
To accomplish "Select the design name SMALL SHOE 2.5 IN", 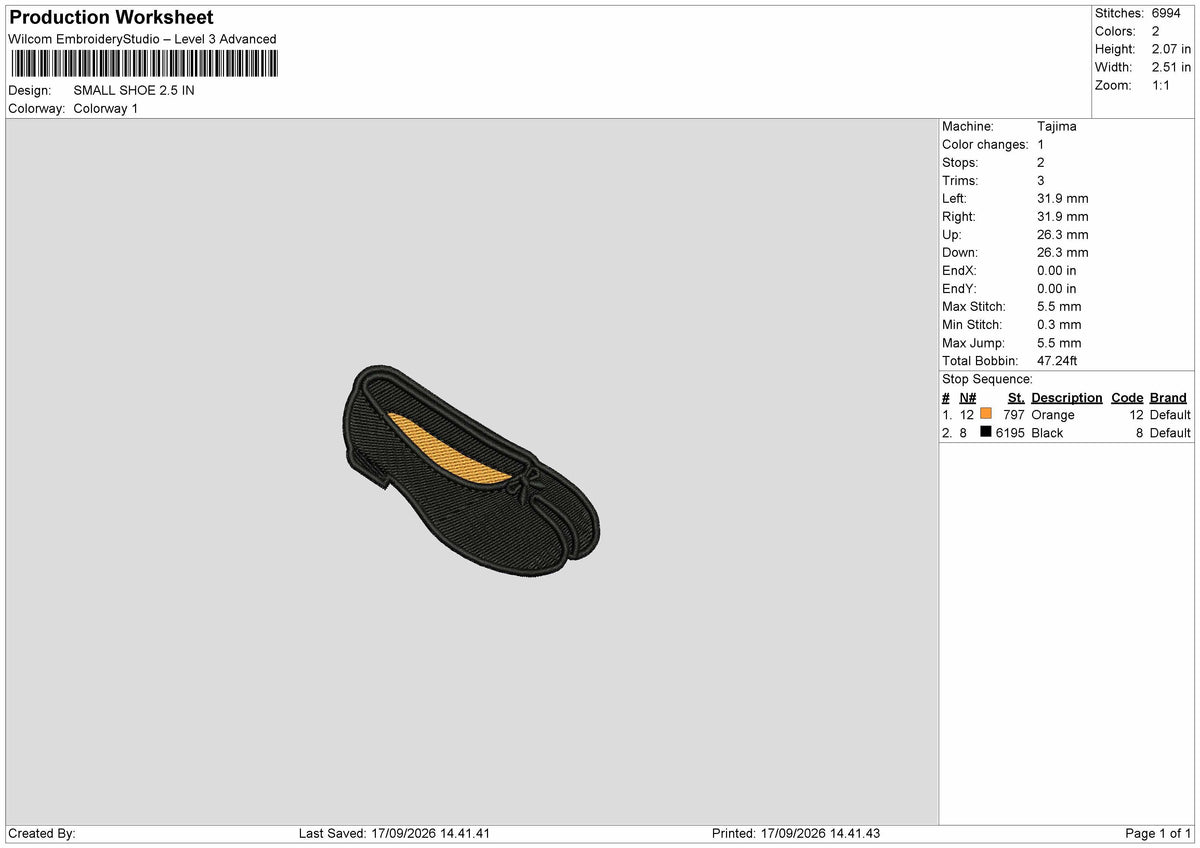I will [x=134, y=90].
